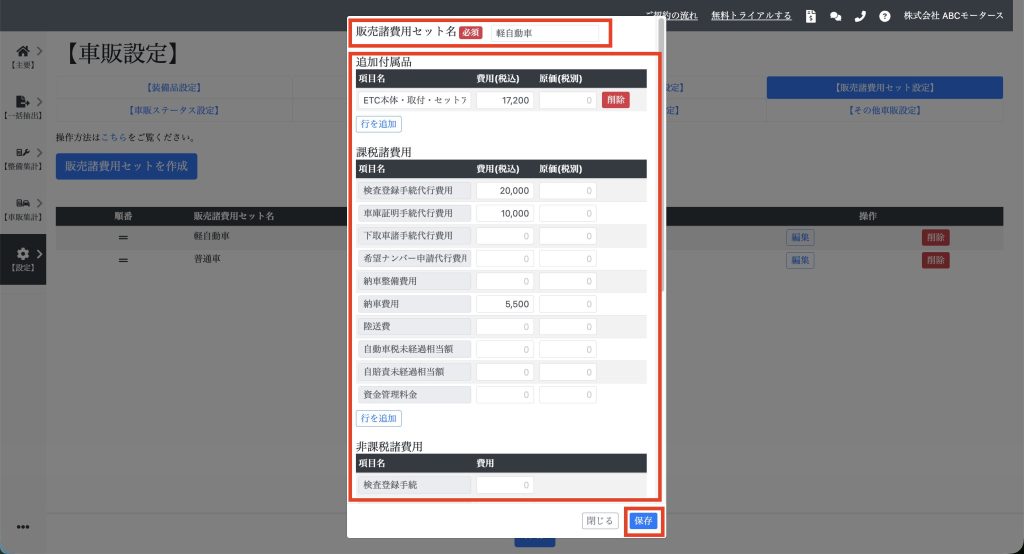1024x554 pixels.
Task: Expand the chevron beside 【一括抽出】
Action: [x=39, y=101]
